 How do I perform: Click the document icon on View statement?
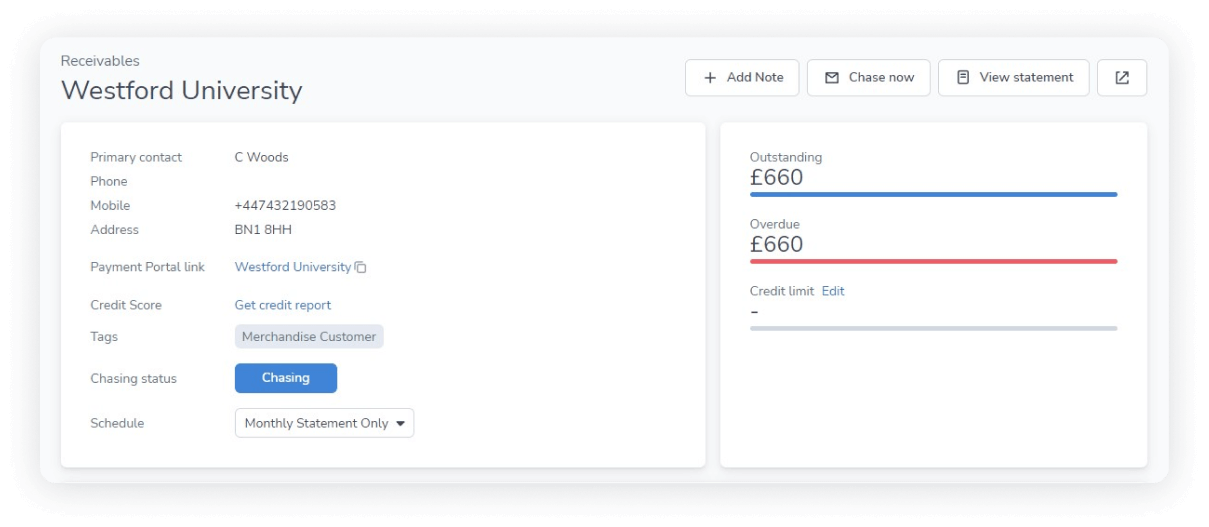963,77
